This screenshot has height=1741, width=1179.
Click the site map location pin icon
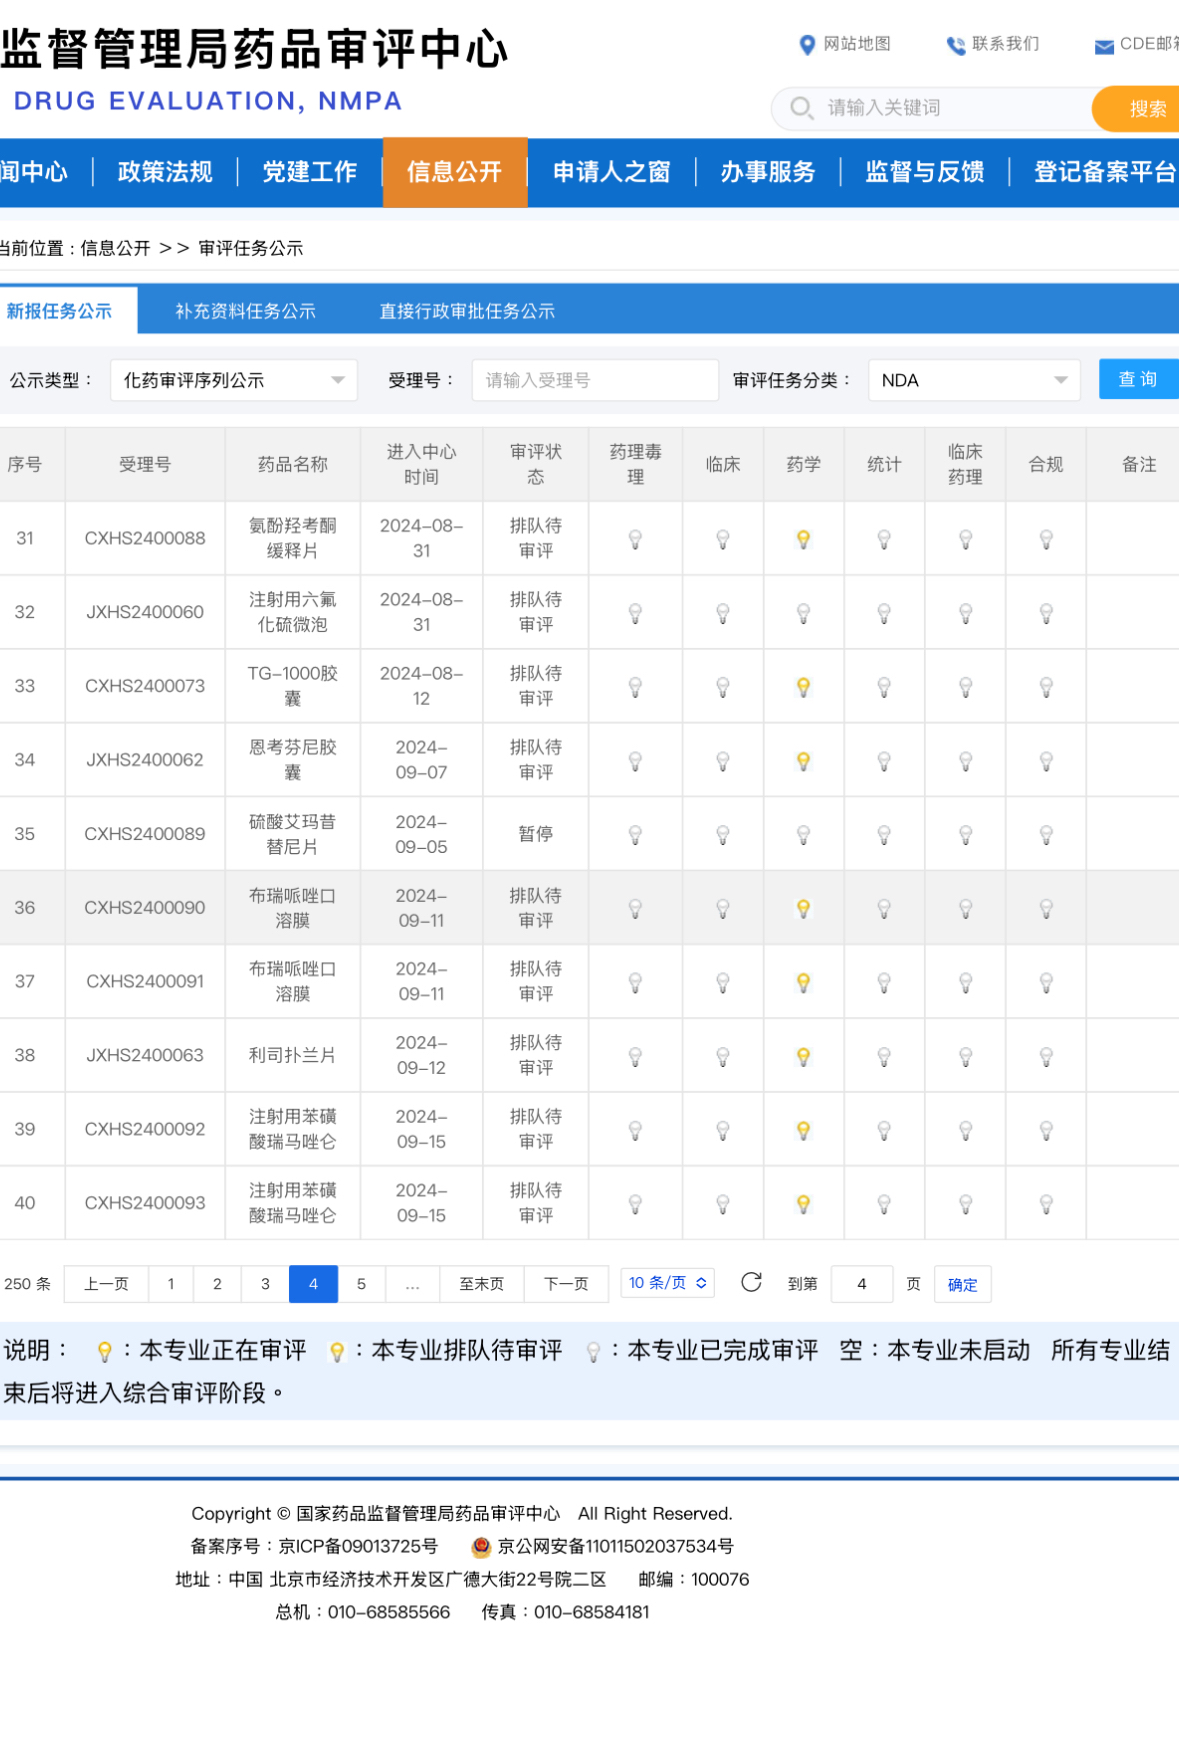coord(807,45)
